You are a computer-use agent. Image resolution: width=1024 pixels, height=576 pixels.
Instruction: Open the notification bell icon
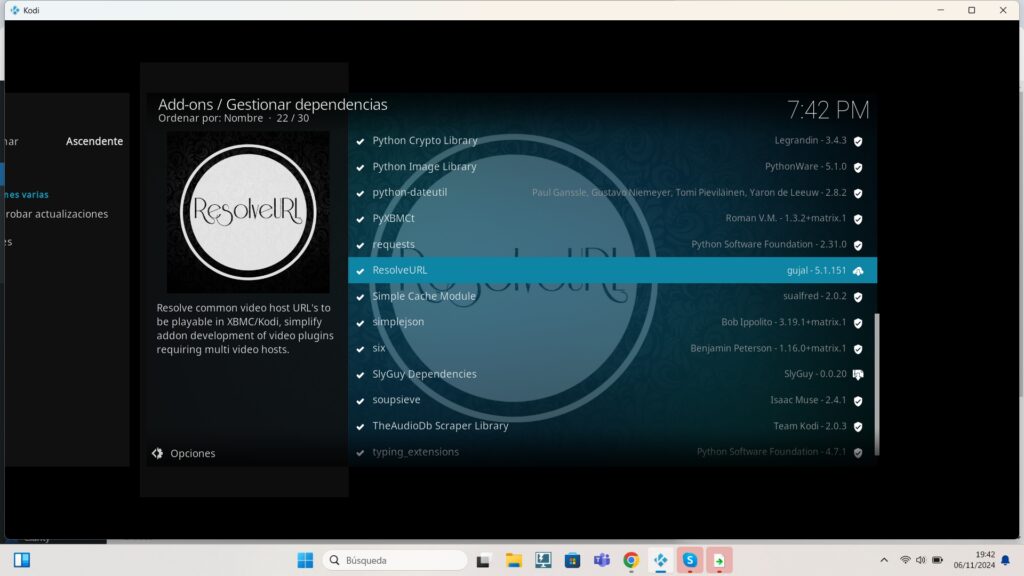[1006, 560]
